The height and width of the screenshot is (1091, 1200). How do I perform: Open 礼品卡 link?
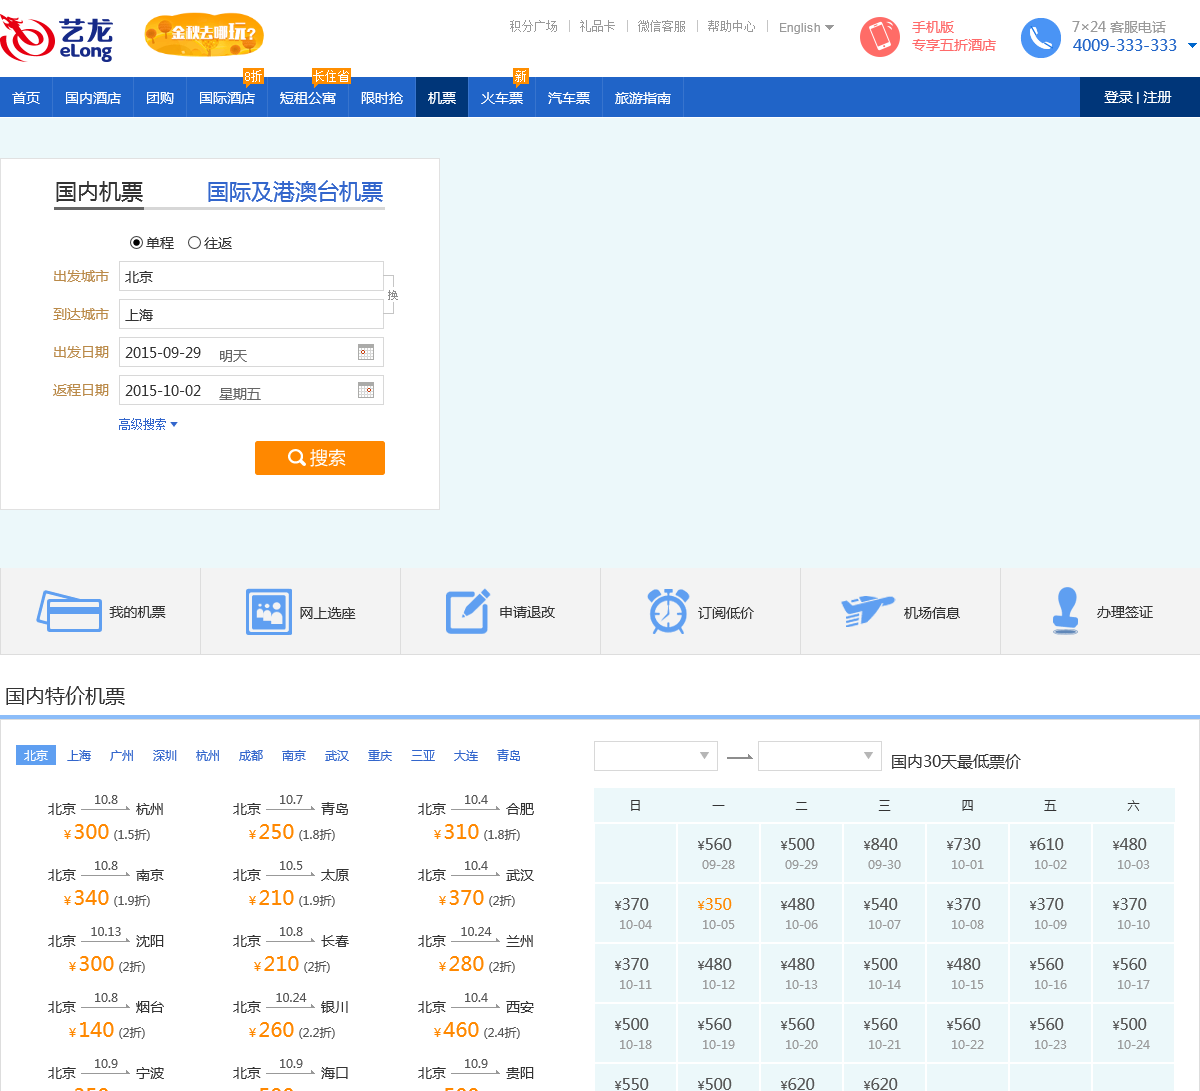point(597,27)
